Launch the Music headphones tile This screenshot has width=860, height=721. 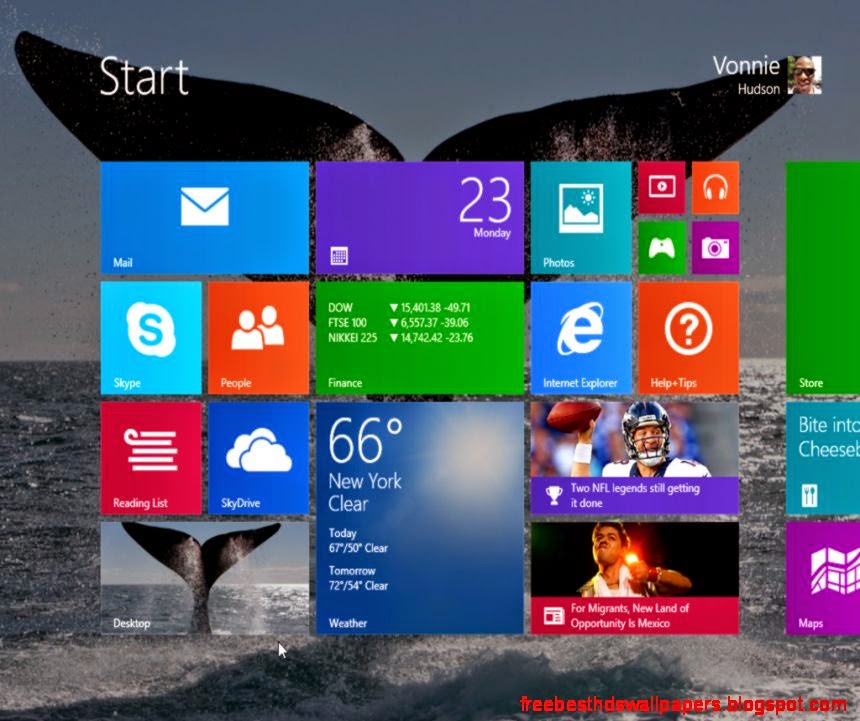[715, 188]
